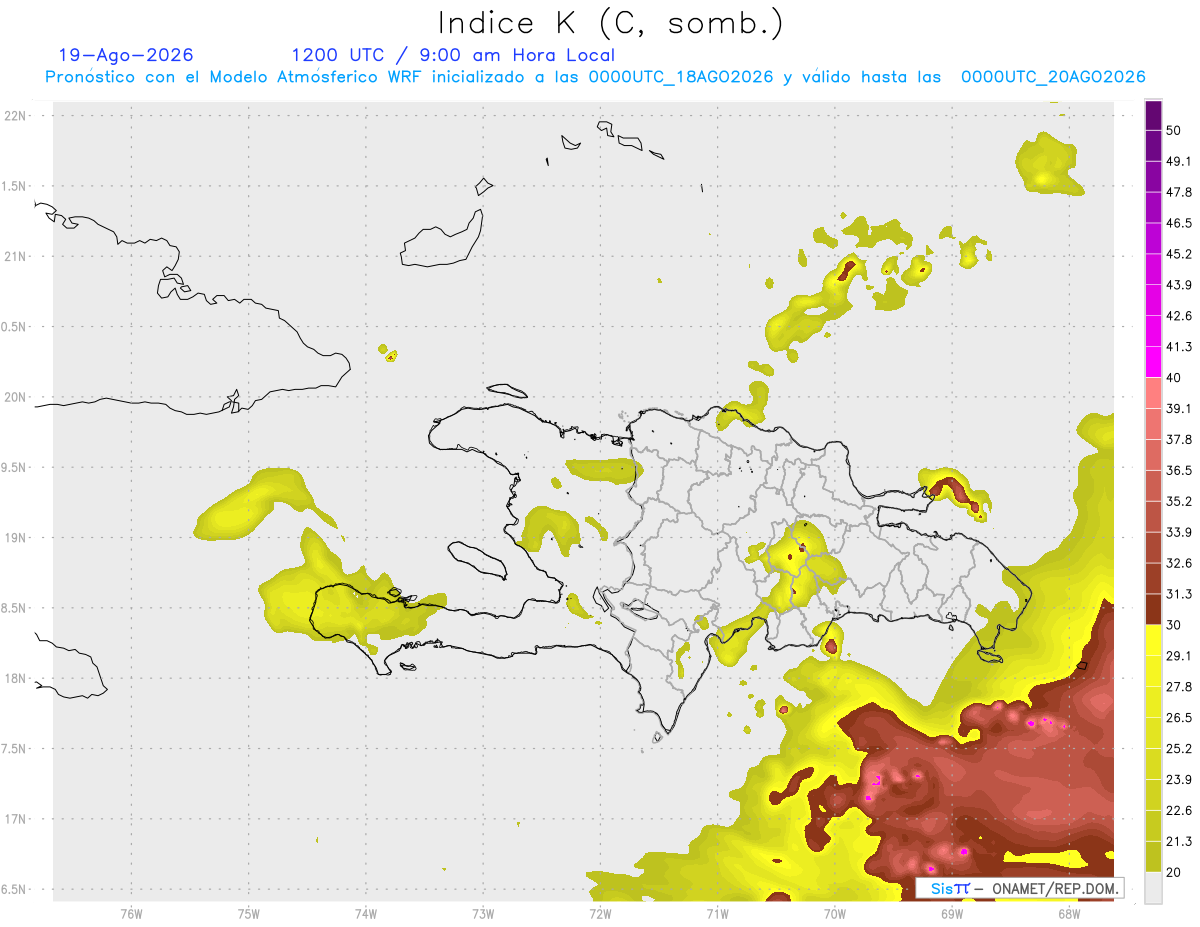Viewport: 1200px width, 927px height.
Task: Click the "18N" latitude label
Action: [x=15, y=679]
